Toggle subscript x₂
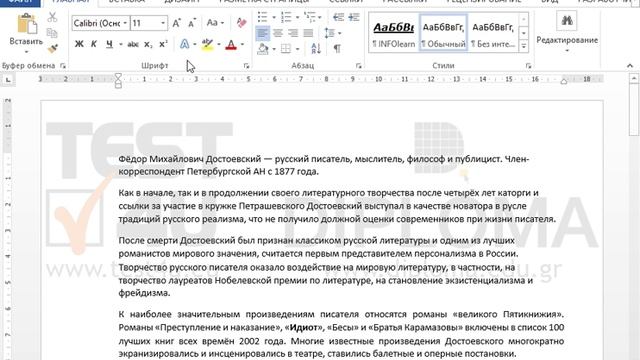This screenshot has height=360, width=640. point(148,44)
